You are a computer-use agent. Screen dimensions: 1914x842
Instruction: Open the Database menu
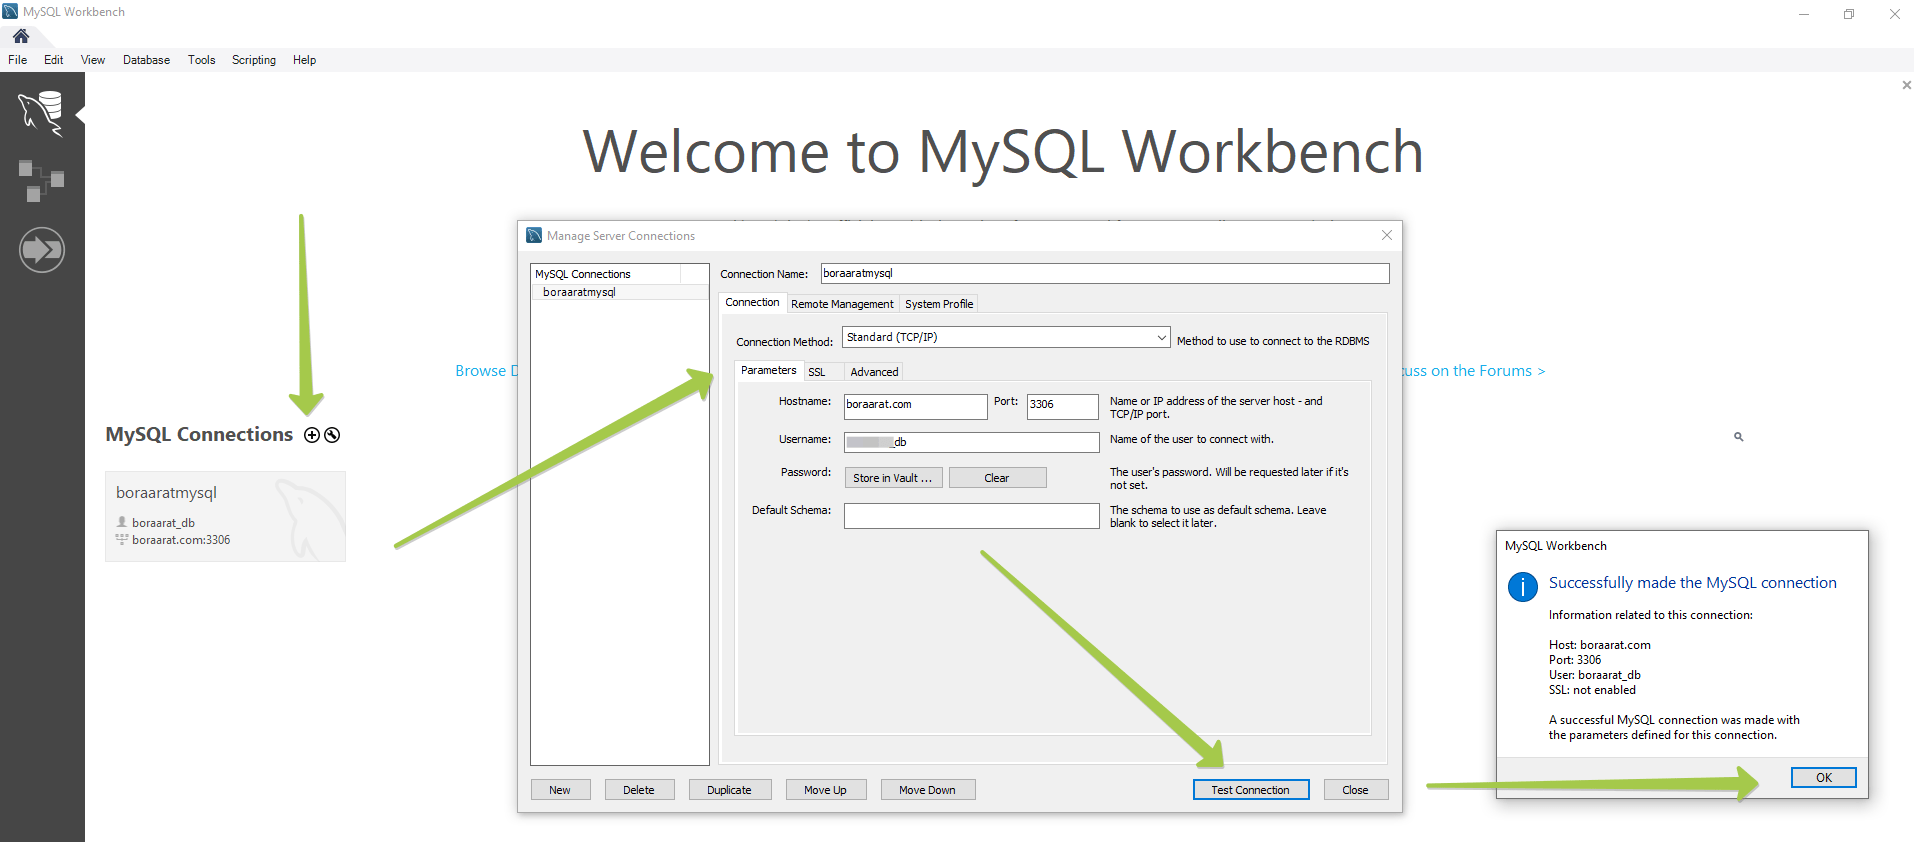click(x=146, y=60)
